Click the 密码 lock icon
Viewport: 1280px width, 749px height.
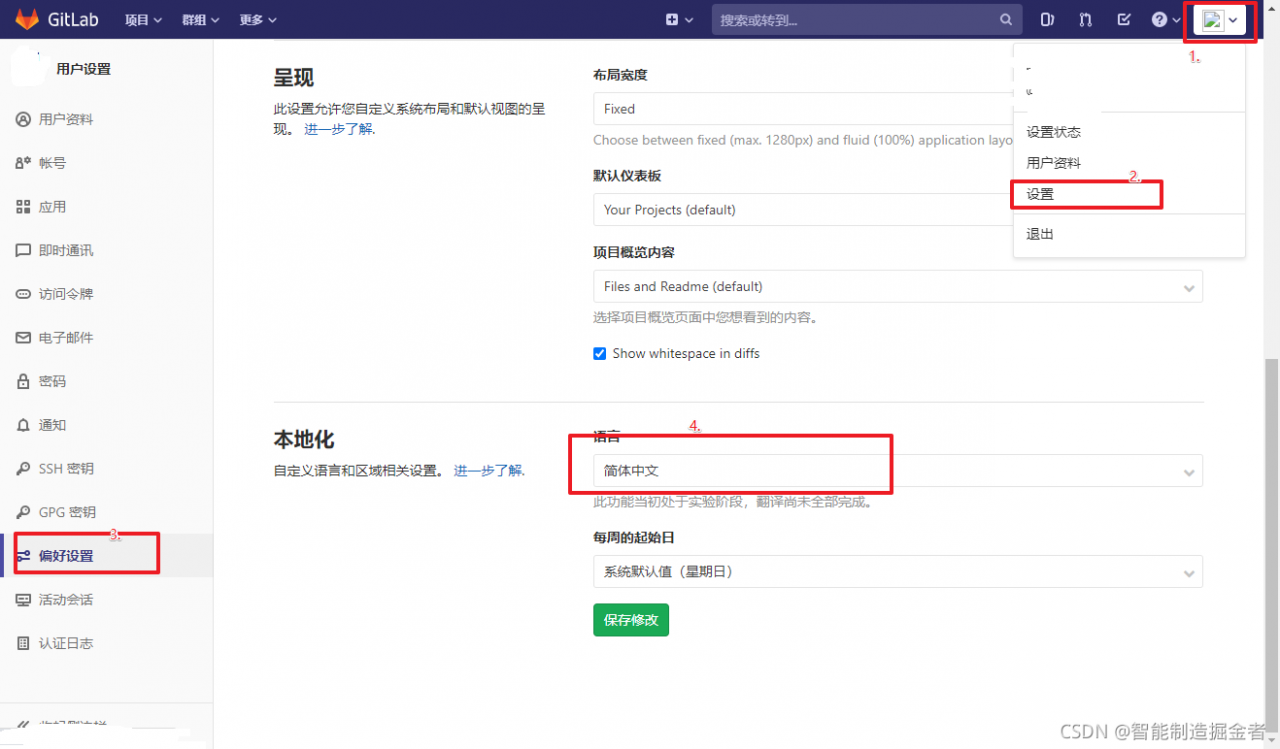(x=24, y=381)
